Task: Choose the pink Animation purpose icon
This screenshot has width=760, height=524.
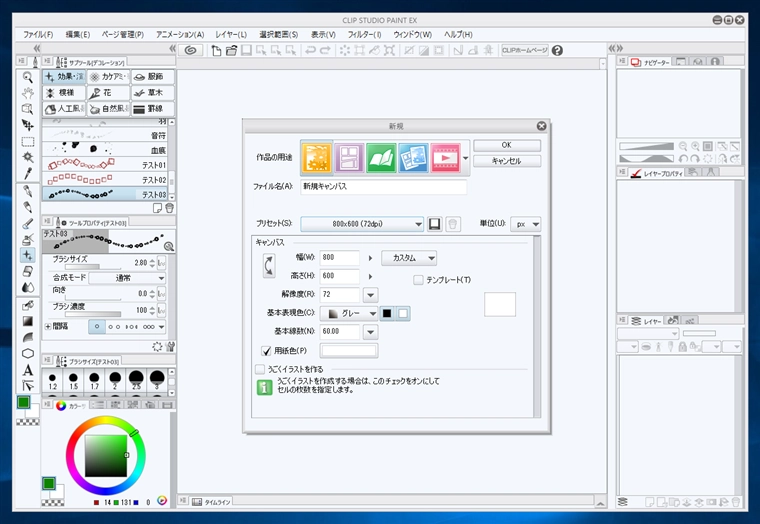Action: coord(445,158)
